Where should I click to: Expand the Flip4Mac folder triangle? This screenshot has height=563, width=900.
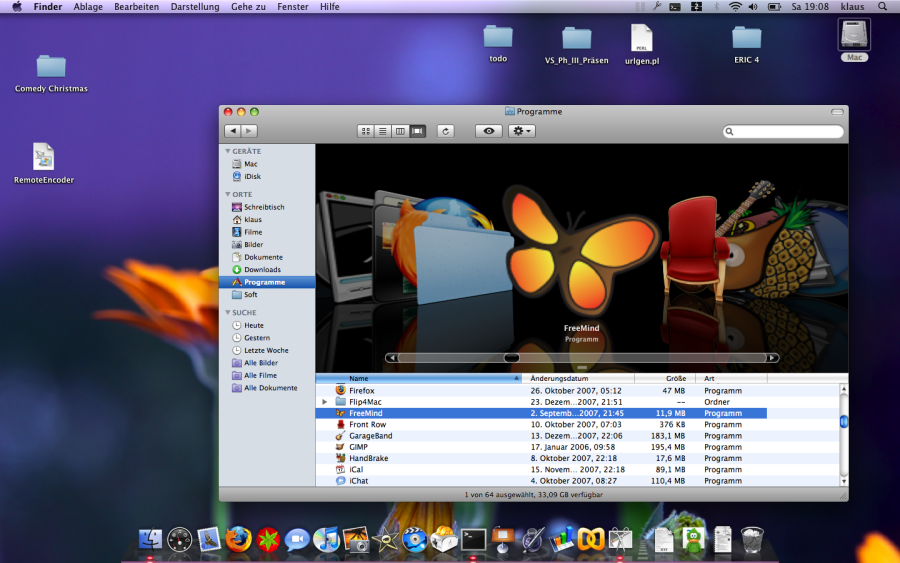pyautogui.click(x=324, y=402)
